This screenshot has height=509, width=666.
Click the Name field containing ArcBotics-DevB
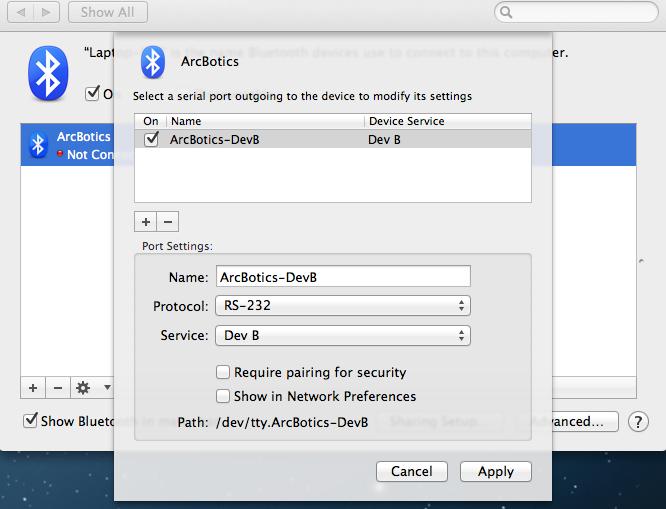(x=343, y=277)
